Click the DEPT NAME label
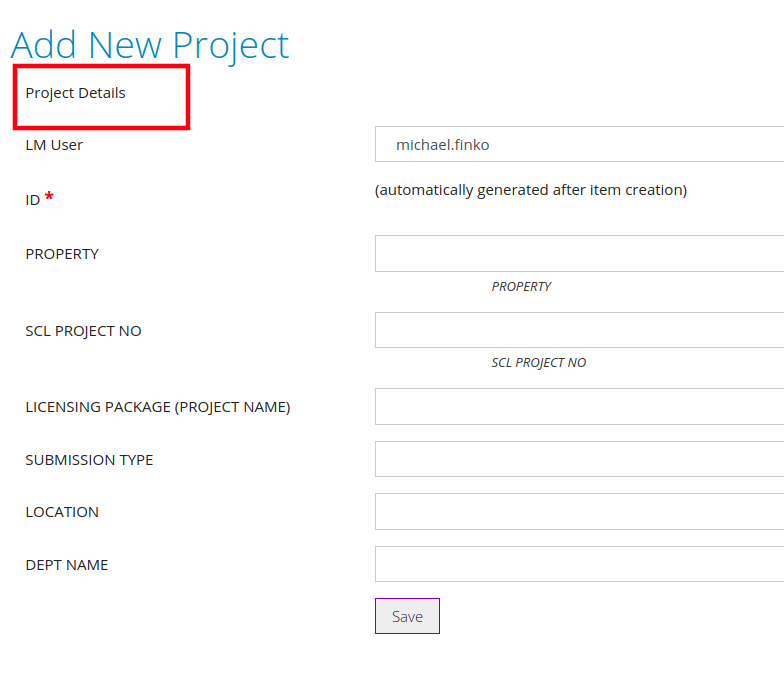Image resolution: width=784 pixels, height=675 pixels. click(x=66, y=565)
